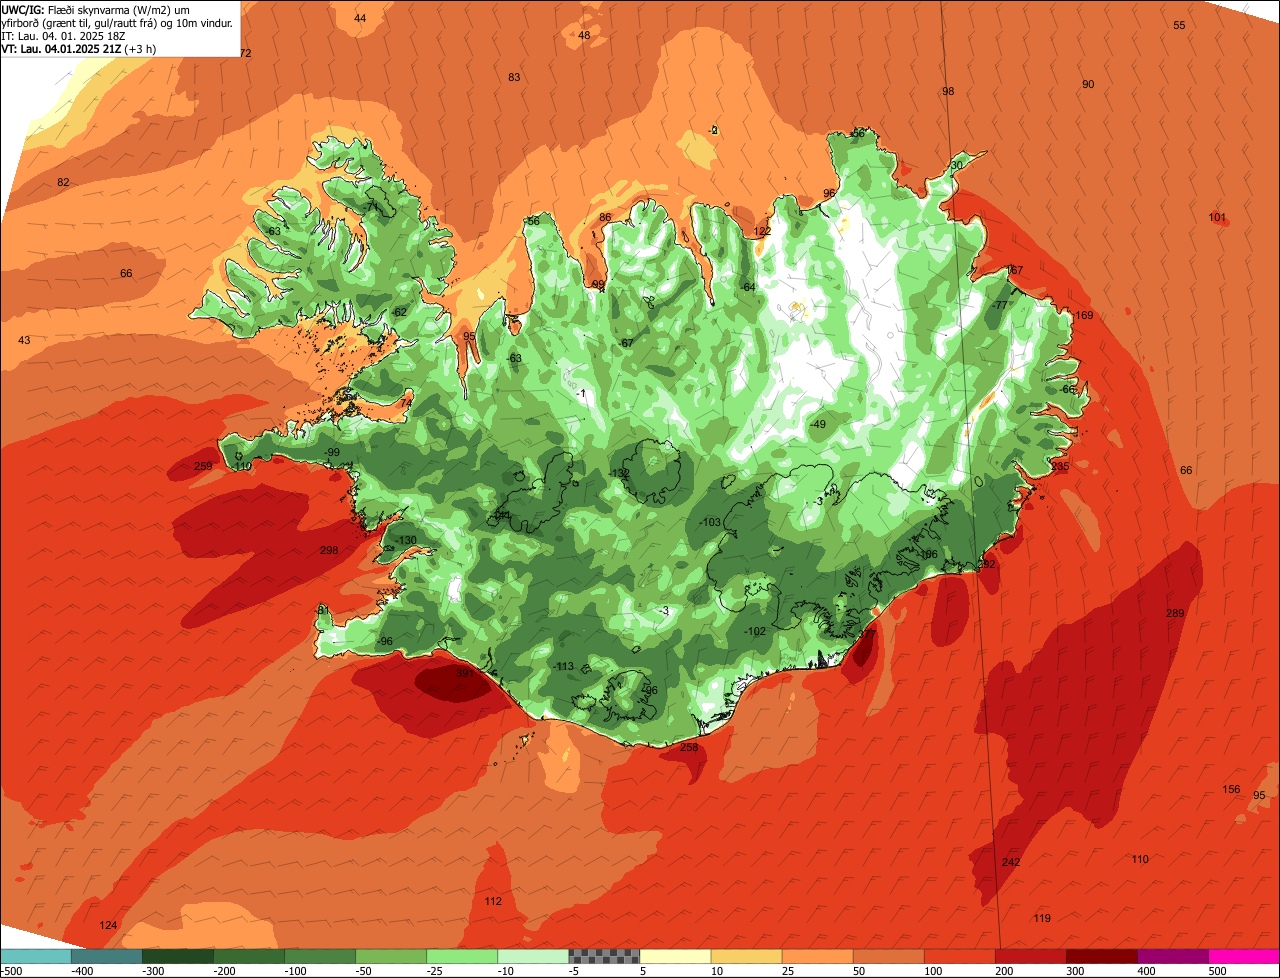Select the 44 value at top
Viewport: 1280px width, 978px height.
click(360, 18)
